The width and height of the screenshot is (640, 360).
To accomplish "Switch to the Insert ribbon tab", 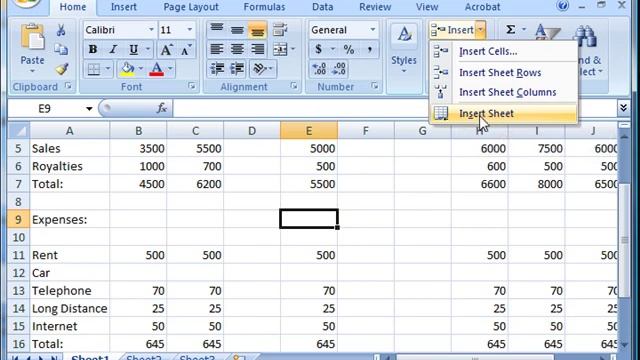I will coord(124,7).
